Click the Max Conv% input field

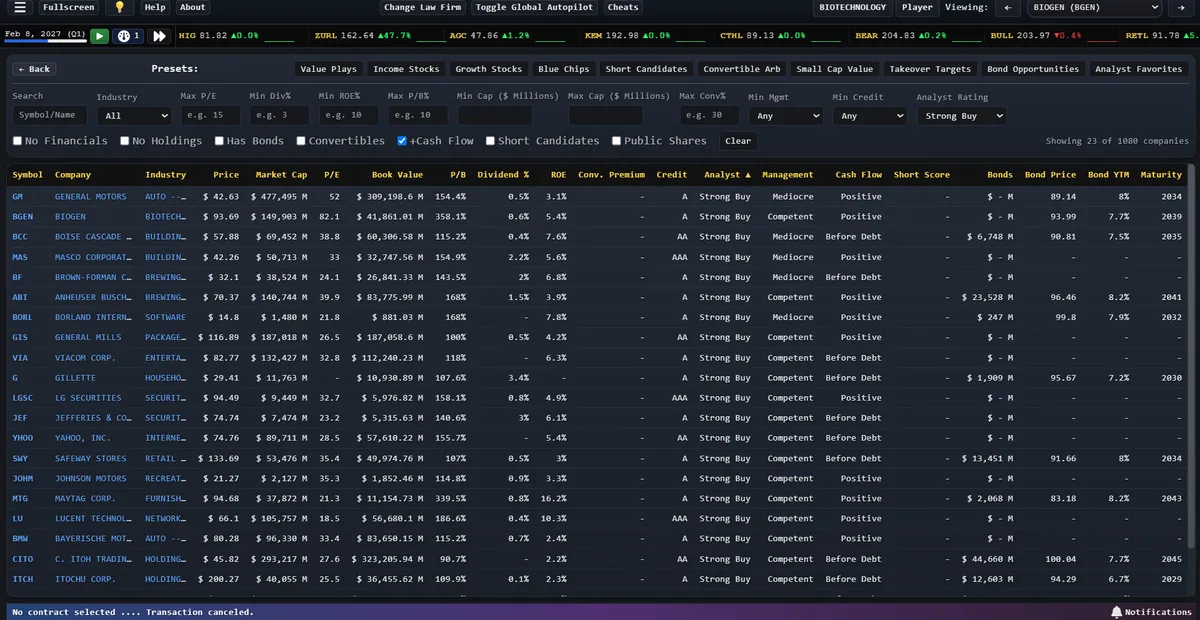(709, 116)
